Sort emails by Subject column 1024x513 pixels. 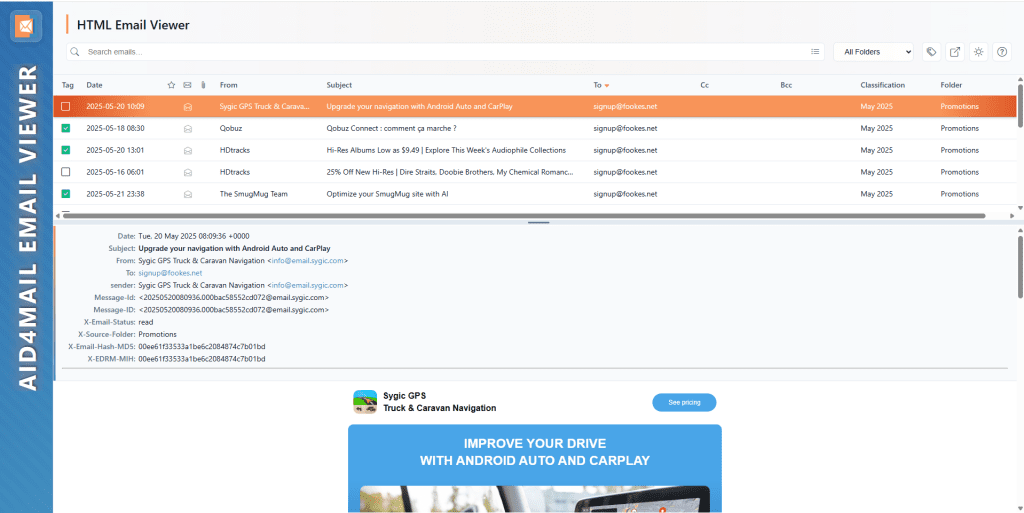coord(339,85)
